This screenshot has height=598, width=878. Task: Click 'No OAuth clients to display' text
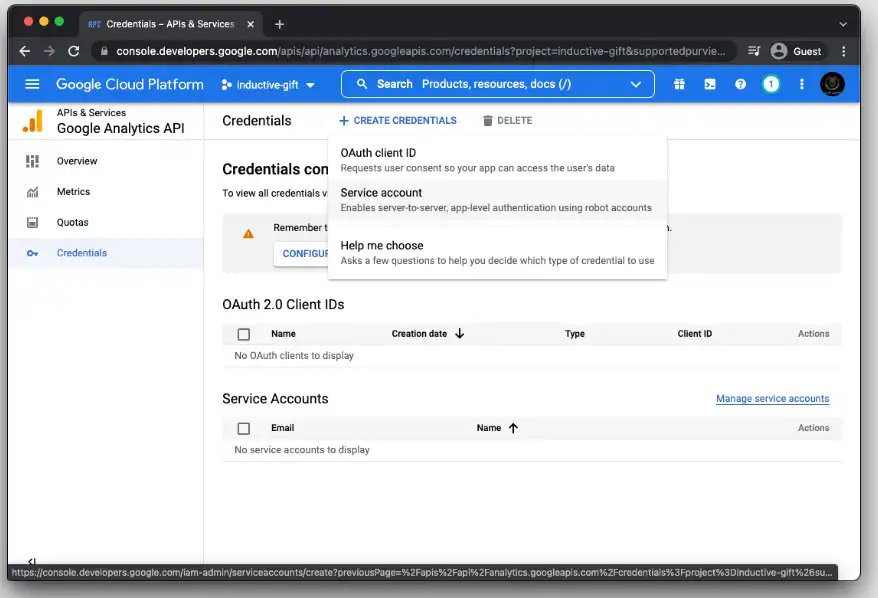294,356
